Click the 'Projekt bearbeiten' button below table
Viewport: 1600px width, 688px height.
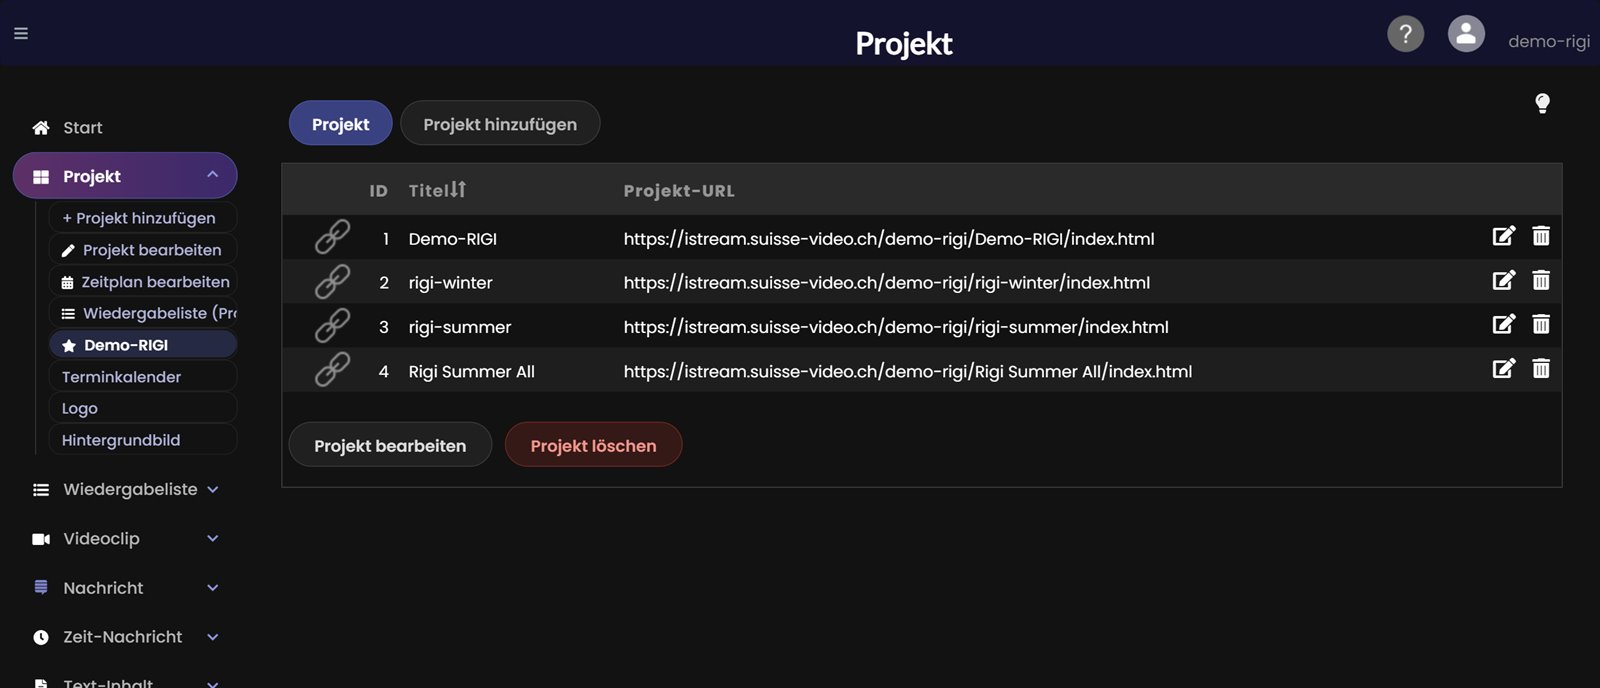pos(390,445)
